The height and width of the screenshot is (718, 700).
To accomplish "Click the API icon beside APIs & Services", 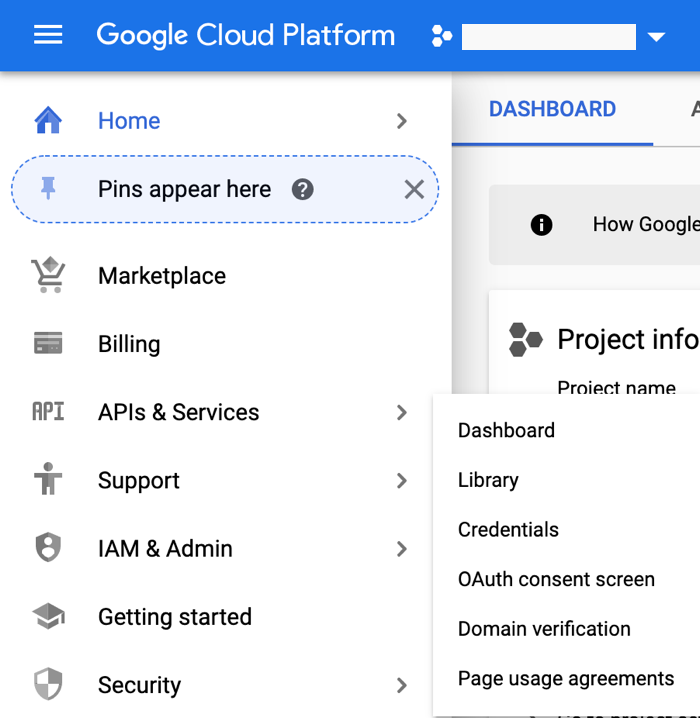I will click(x=48, y=412).
